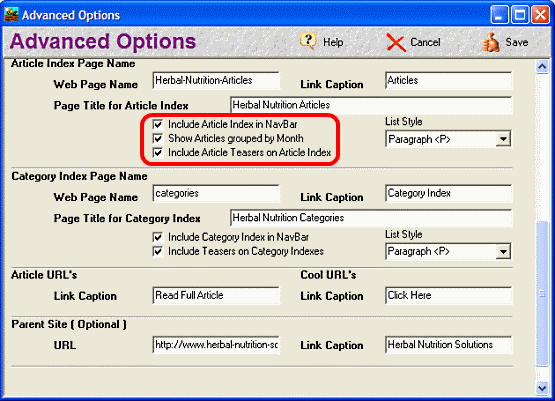555x401 pixels.
Task: Minimize the Advanced Options window
Action: pos(499,15)
